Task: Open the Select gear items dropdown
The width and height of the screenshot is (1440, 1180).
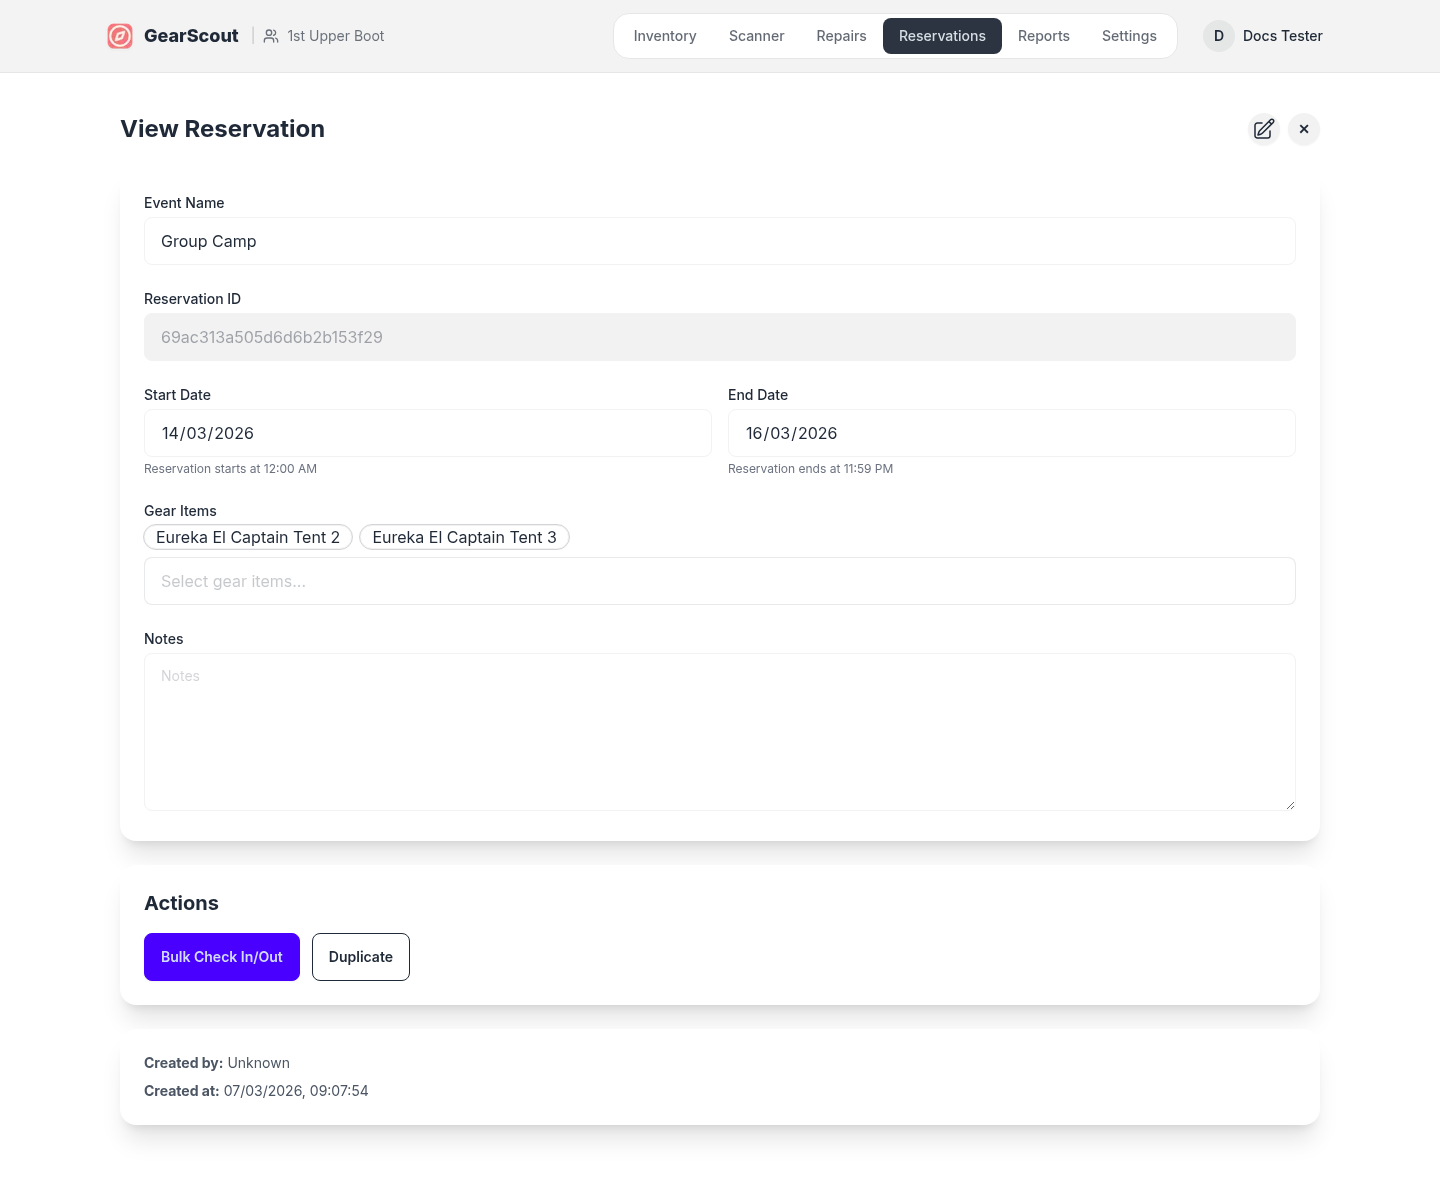Action: [719, 581]
